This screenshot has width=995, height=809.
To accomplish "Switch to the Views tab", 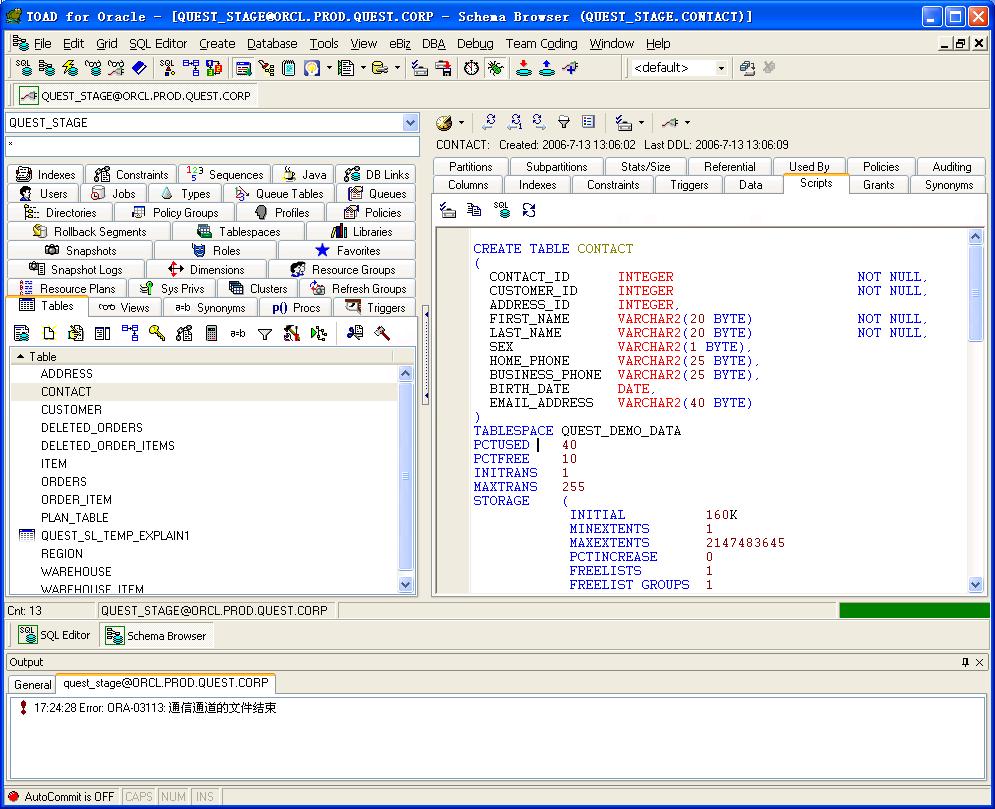I will [x=125, y=308].
